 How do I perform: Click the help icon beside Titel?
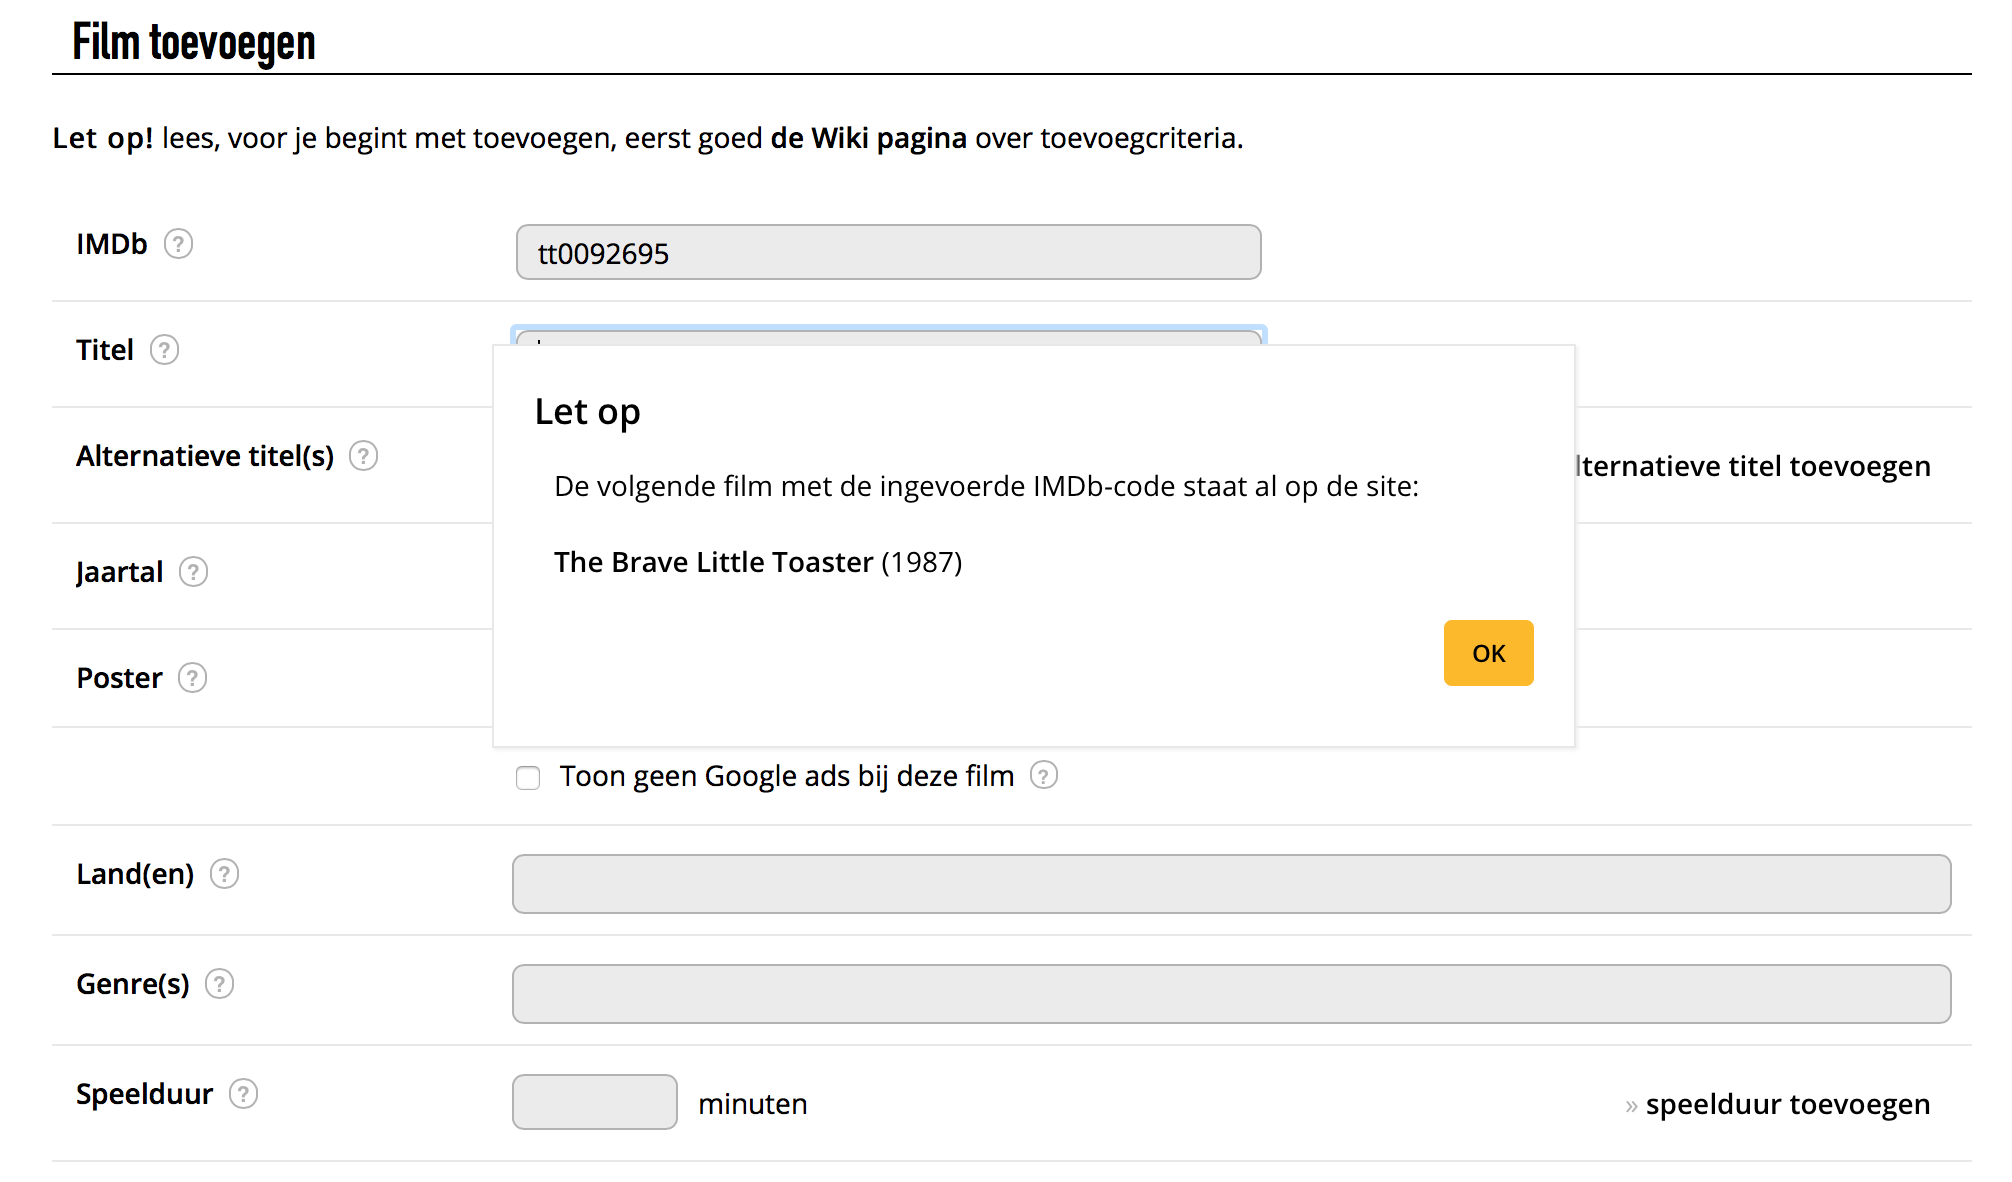(164, 350)
